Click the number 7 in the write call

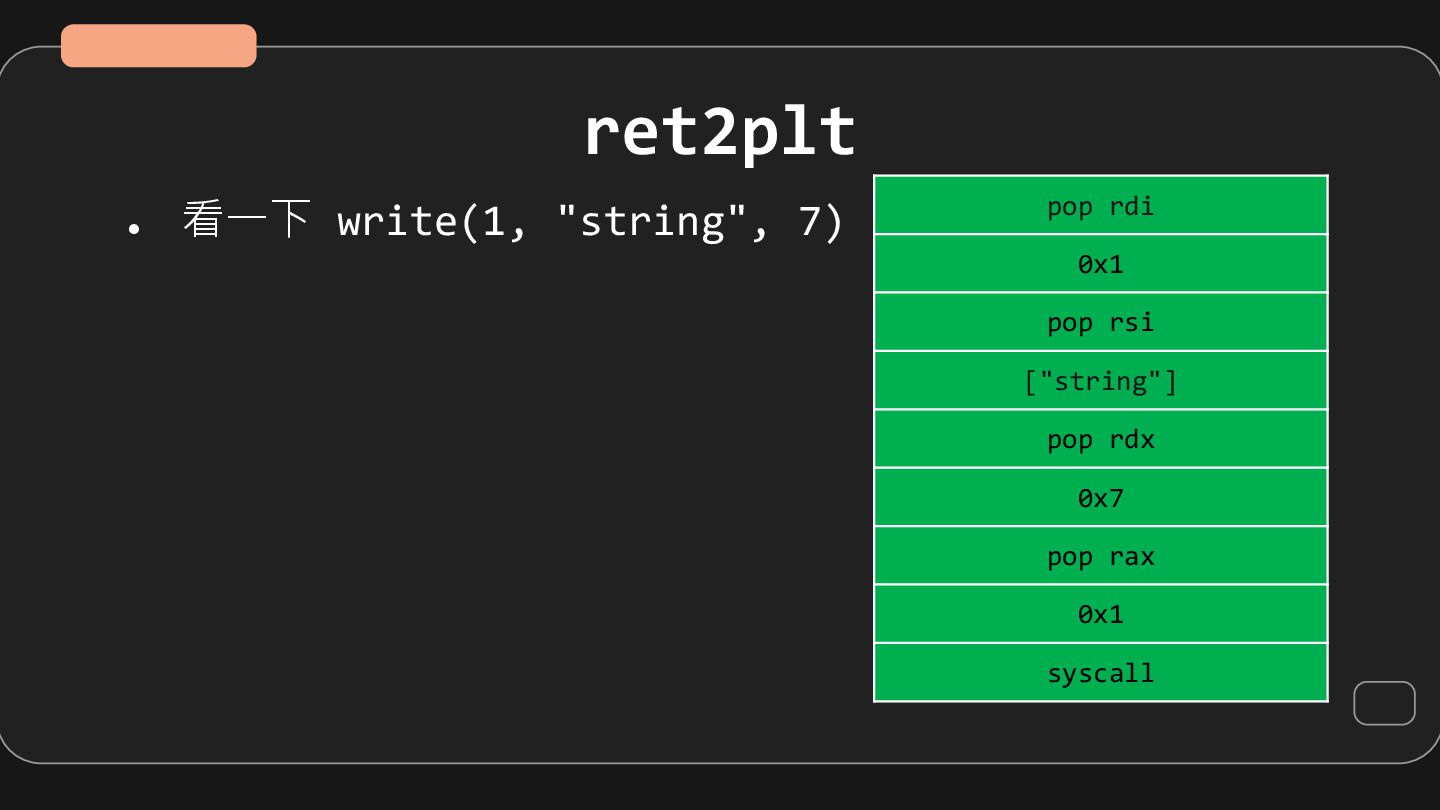[x=810, y=221]
